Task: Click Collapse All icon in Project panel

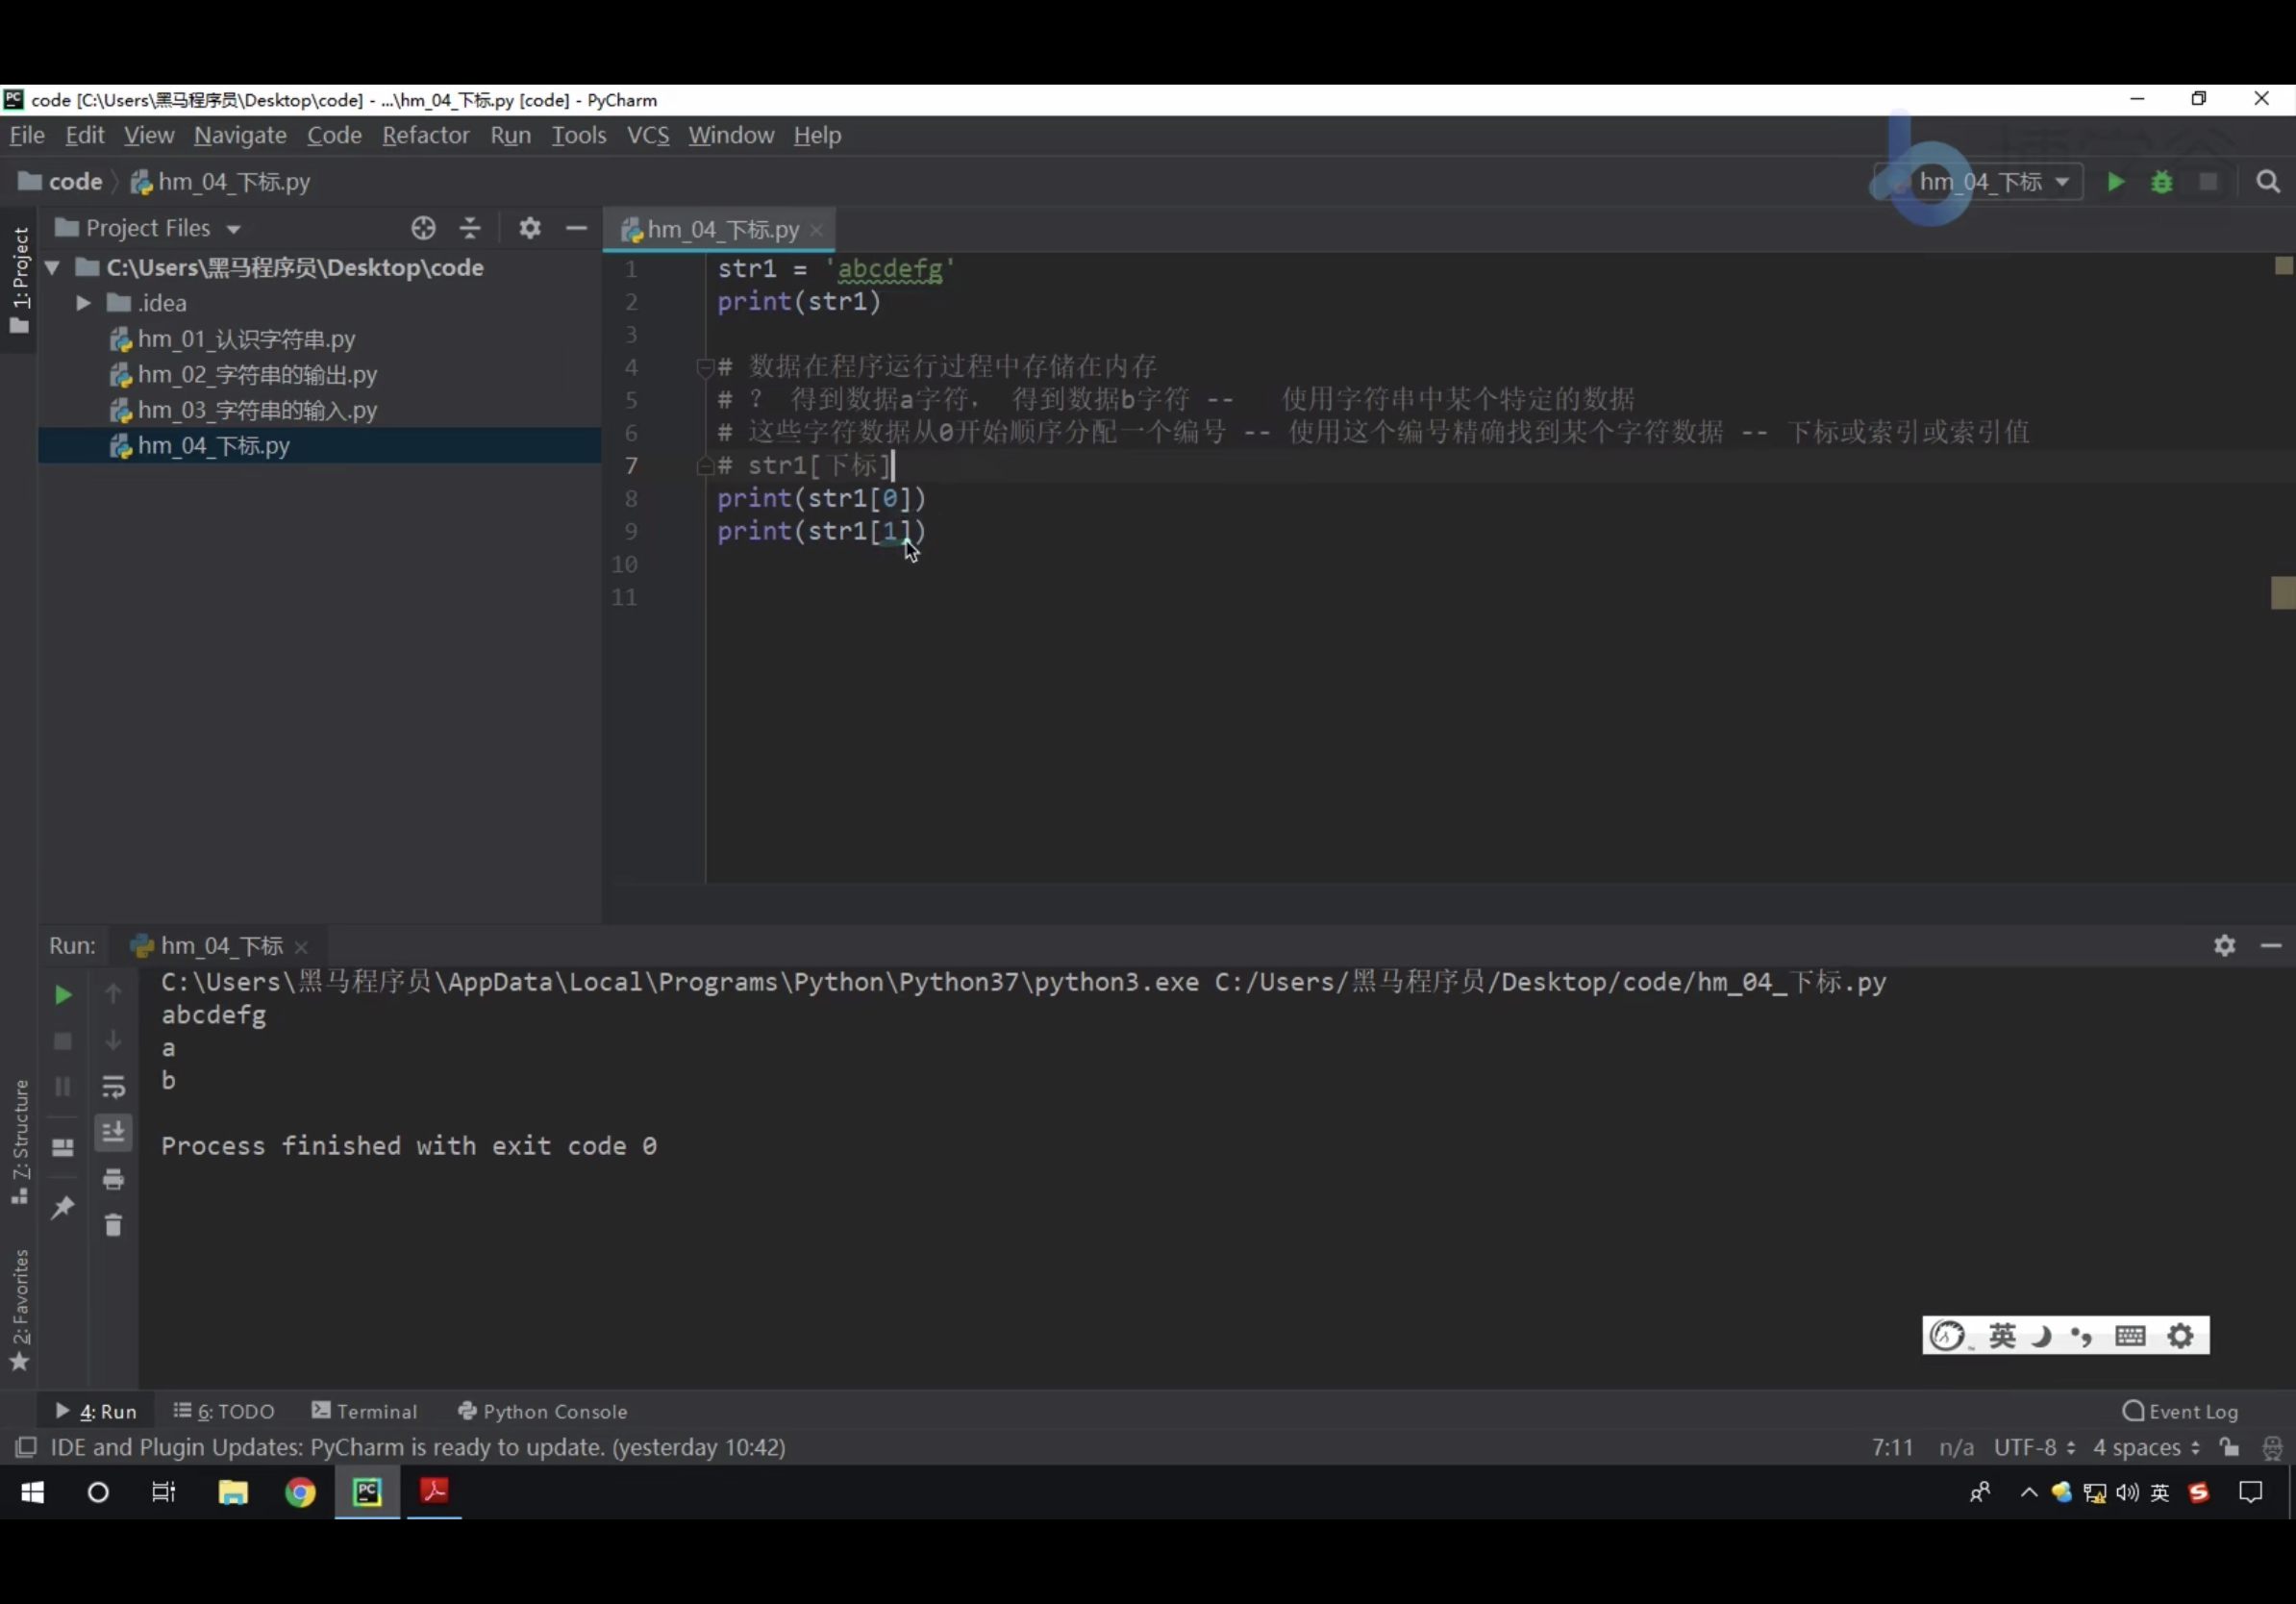Action: (x=470, y=228)
